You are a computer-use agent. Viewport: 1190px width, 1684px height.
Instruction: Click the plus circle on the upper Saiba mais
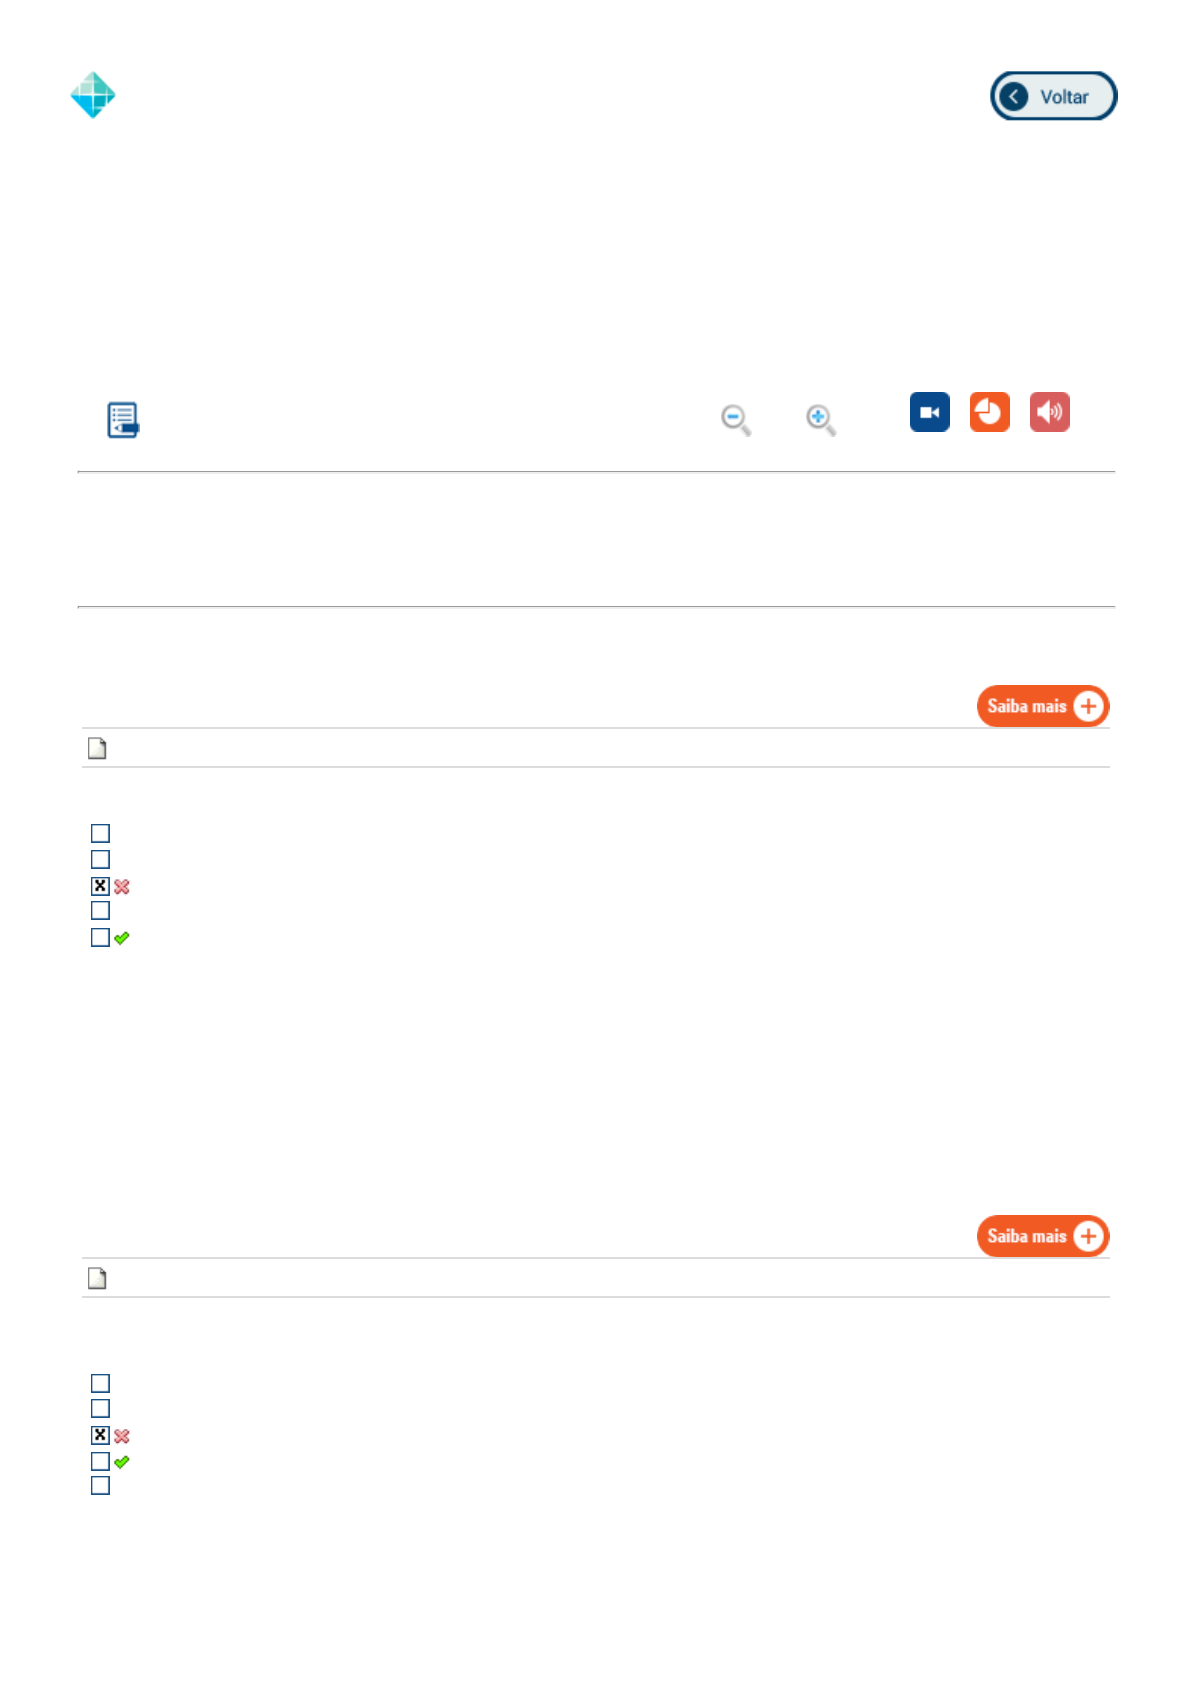click(x=1088, y=706)
